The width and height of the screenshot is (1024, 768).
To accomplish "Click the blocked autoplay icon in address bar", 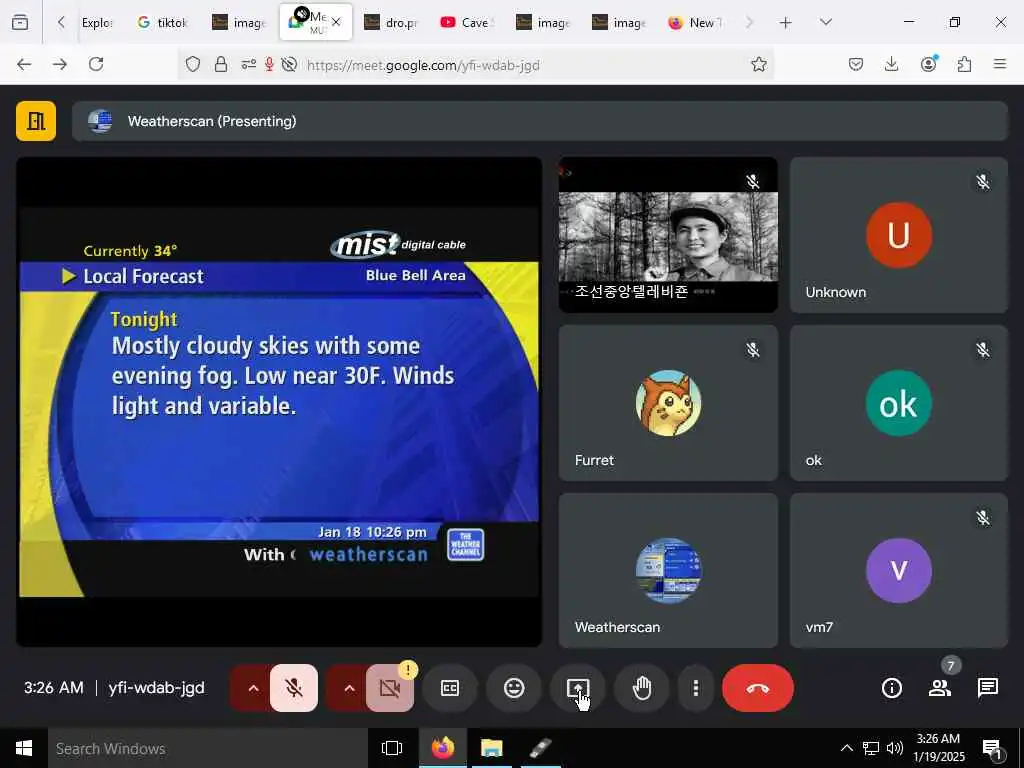I will (289, 64).
